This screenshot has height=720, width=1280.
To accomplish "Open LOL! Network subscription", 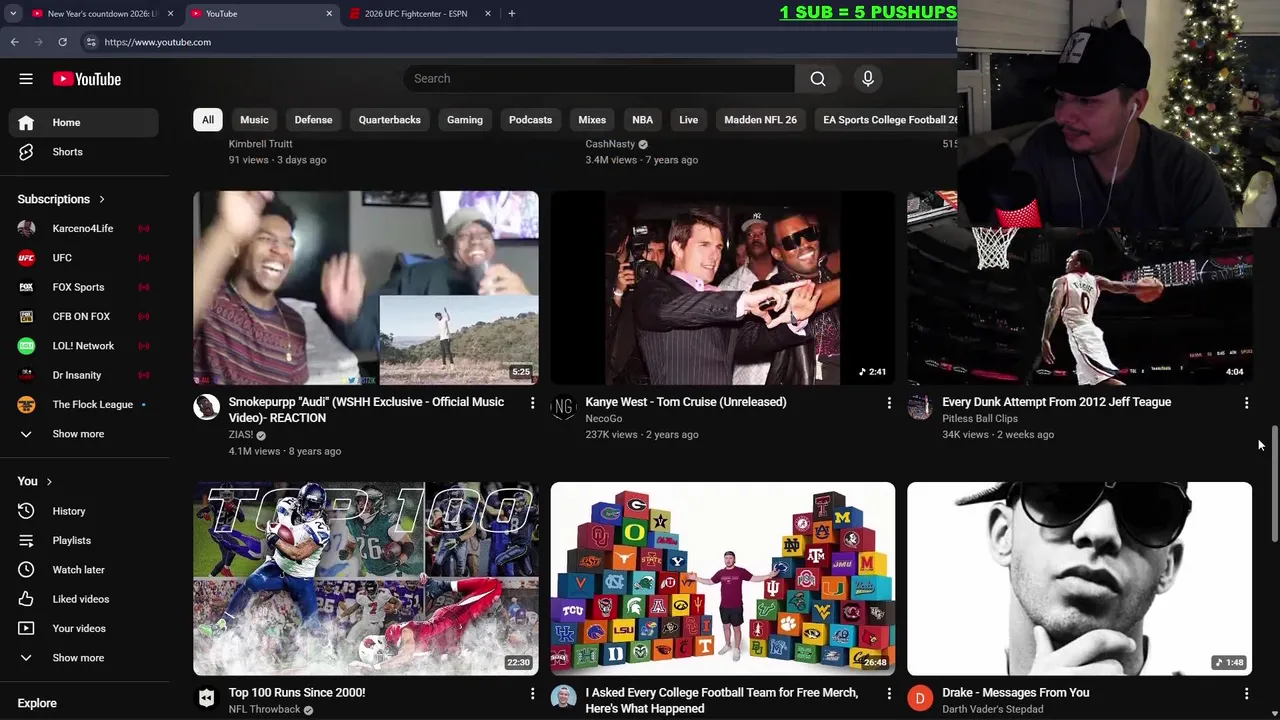I will click(84, 346).
